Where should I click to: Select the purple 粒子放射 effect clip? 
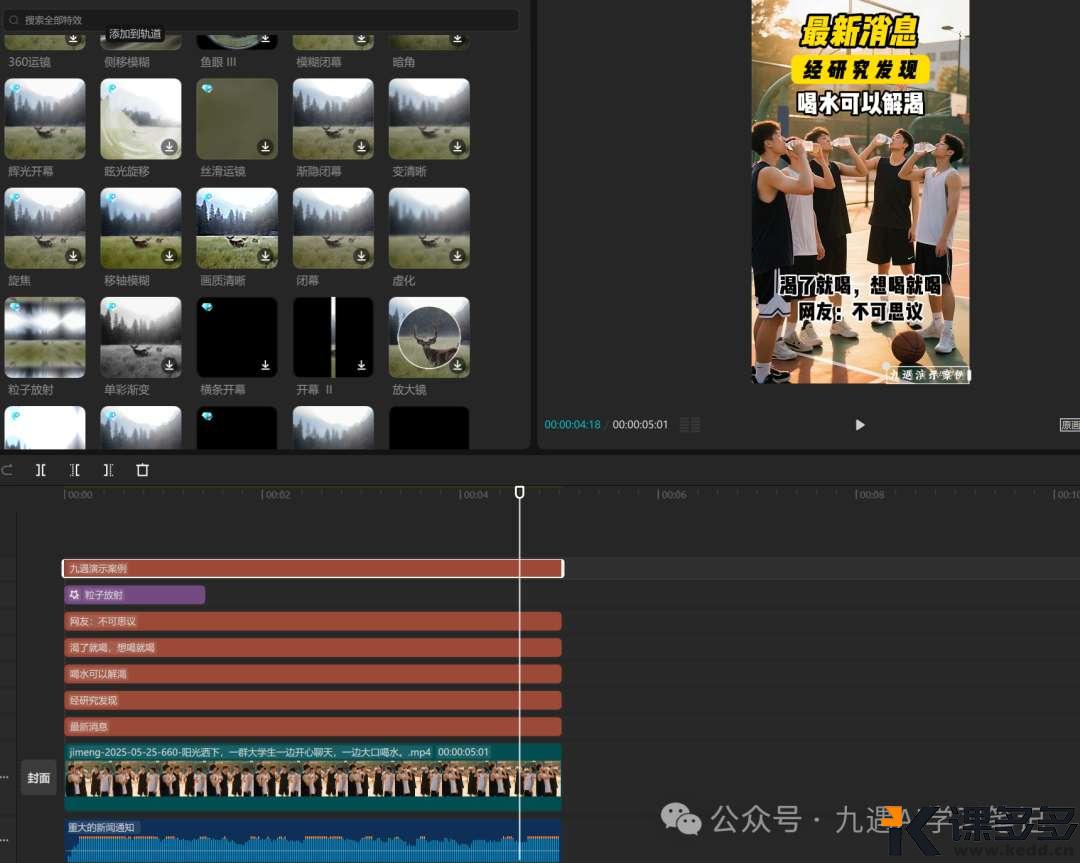(134, 594)
